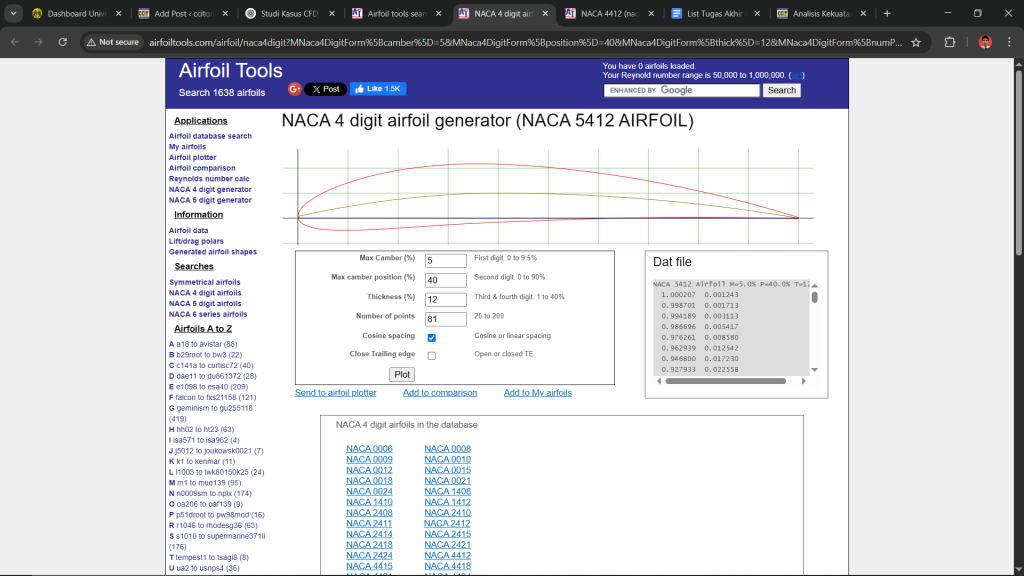
Task: Click the Facebook Like button
Action: pos(377,89)
